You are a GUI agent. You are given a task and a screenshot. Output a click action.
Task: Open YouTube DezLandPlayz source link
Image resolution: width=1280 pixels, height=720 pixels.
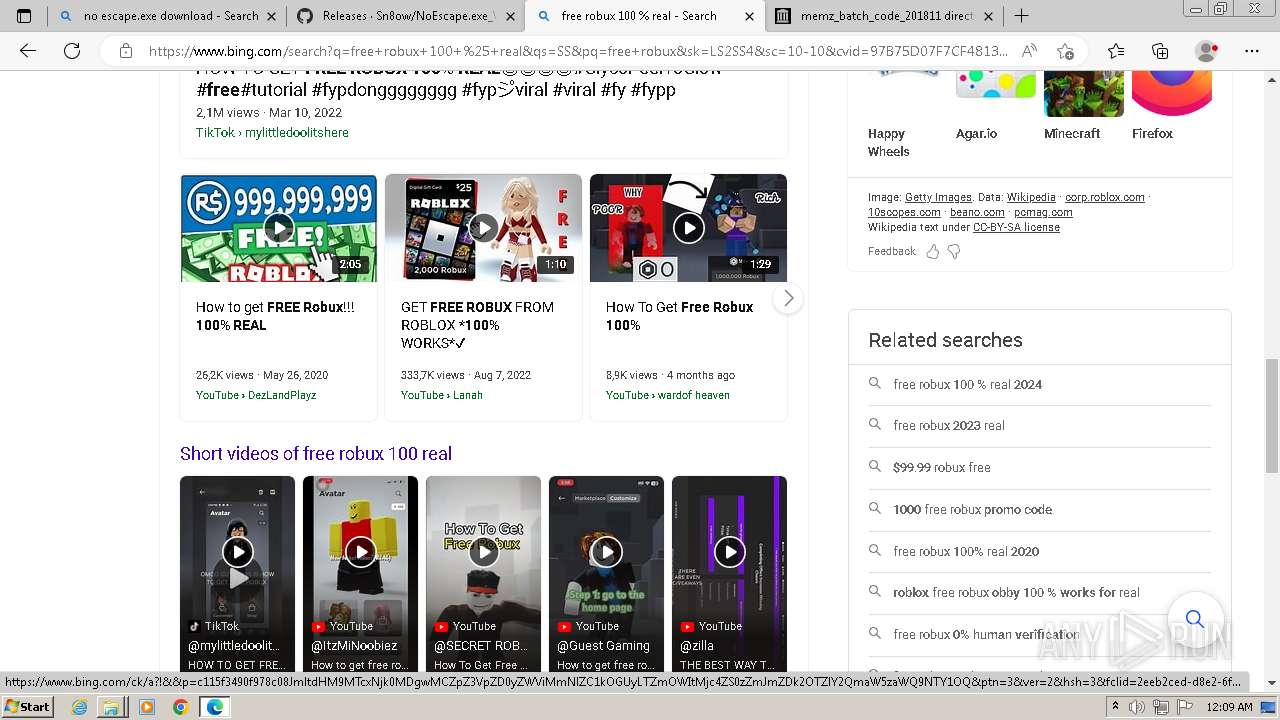coord(256,395)
